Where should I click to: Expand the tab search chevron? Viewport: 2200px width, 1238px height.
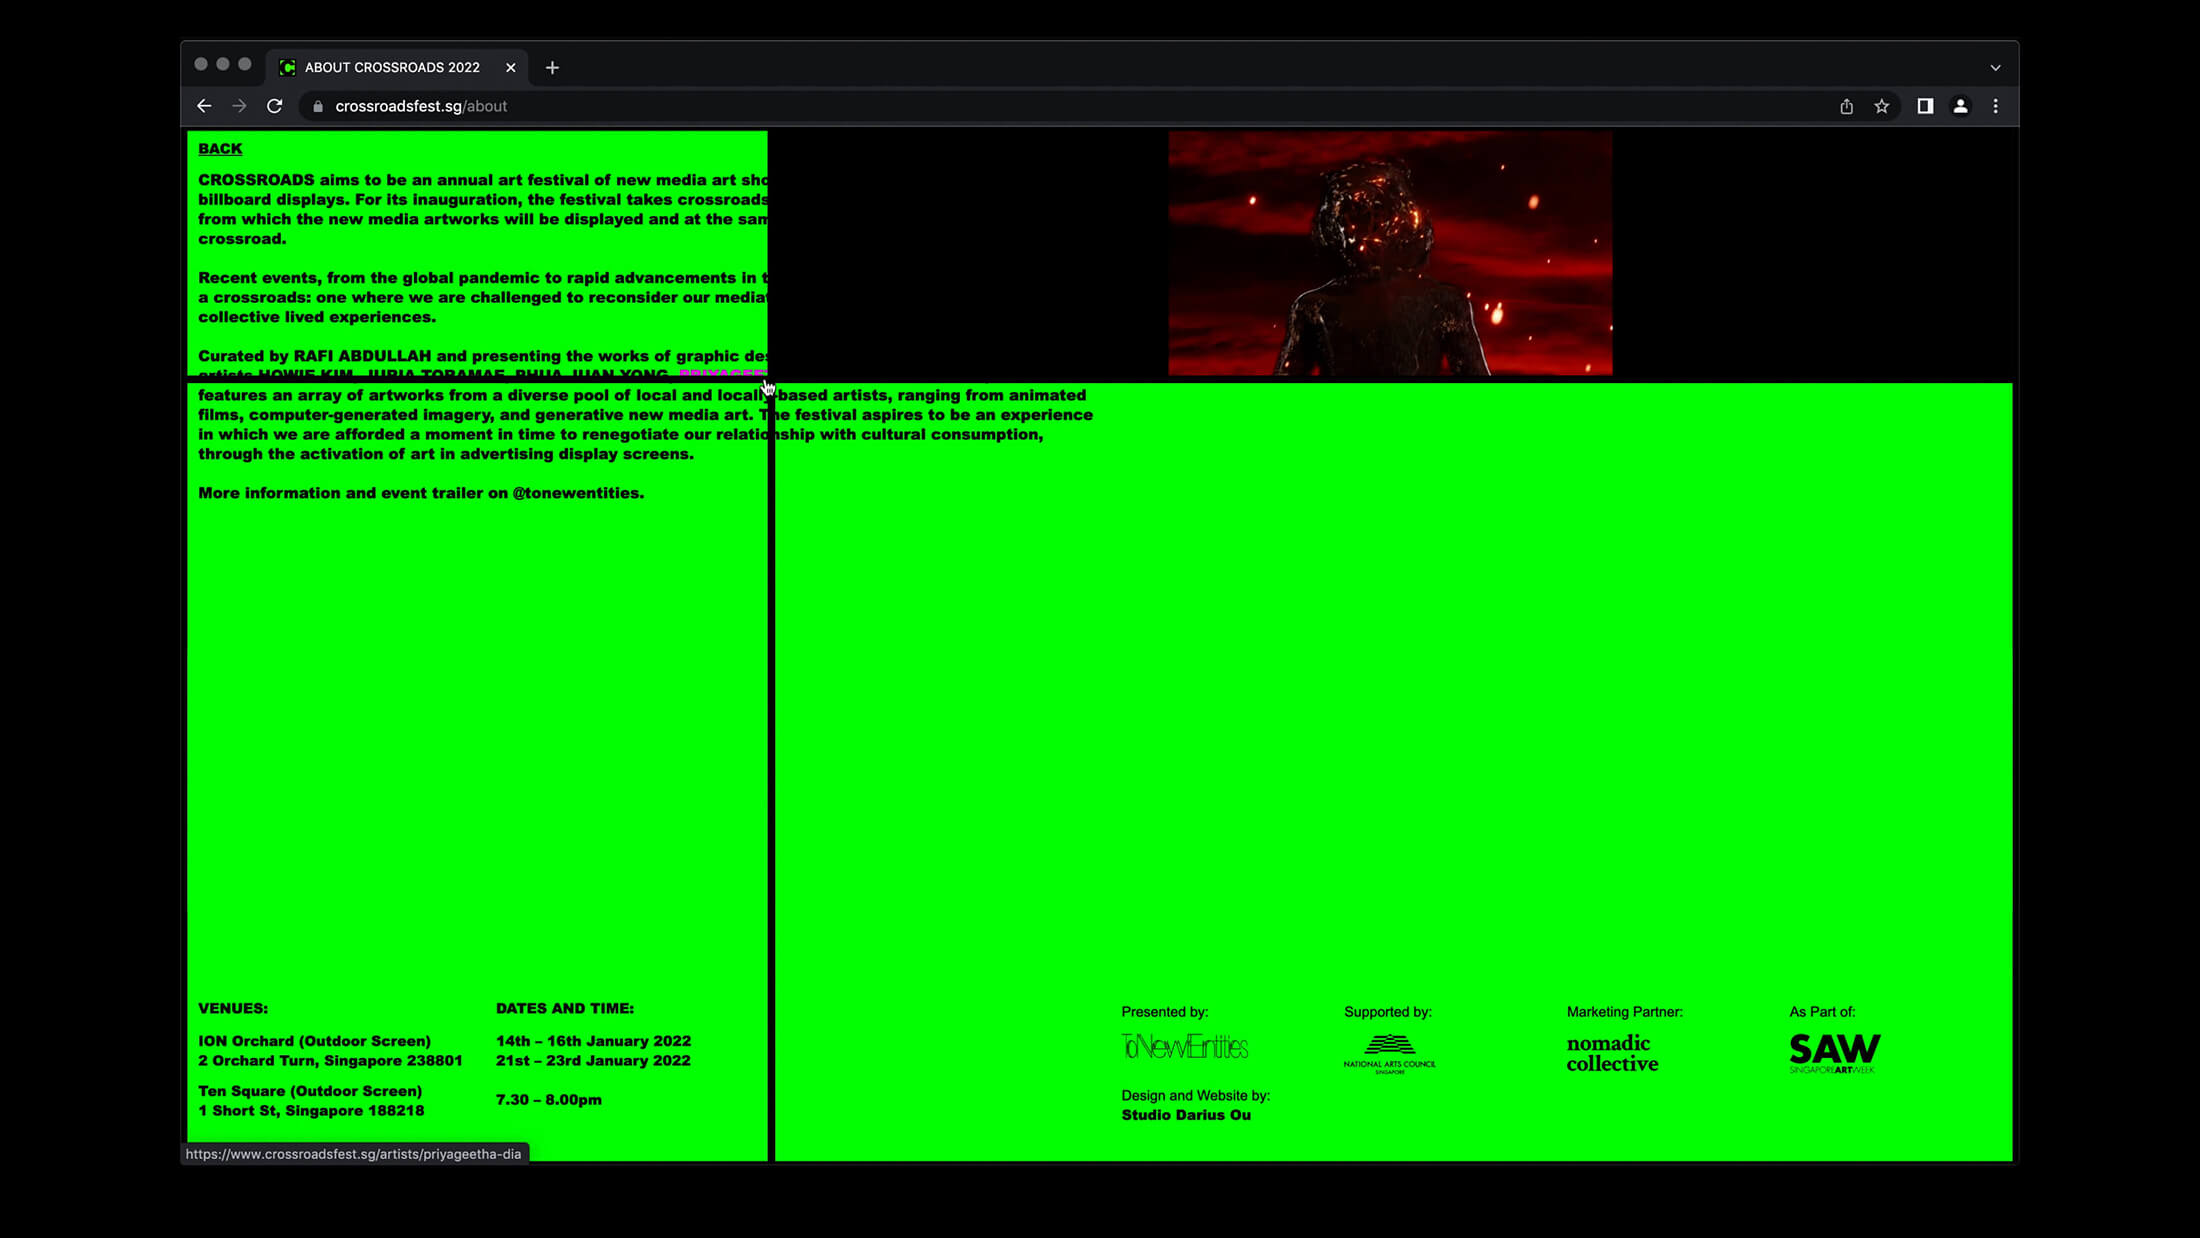[1995, 68]
